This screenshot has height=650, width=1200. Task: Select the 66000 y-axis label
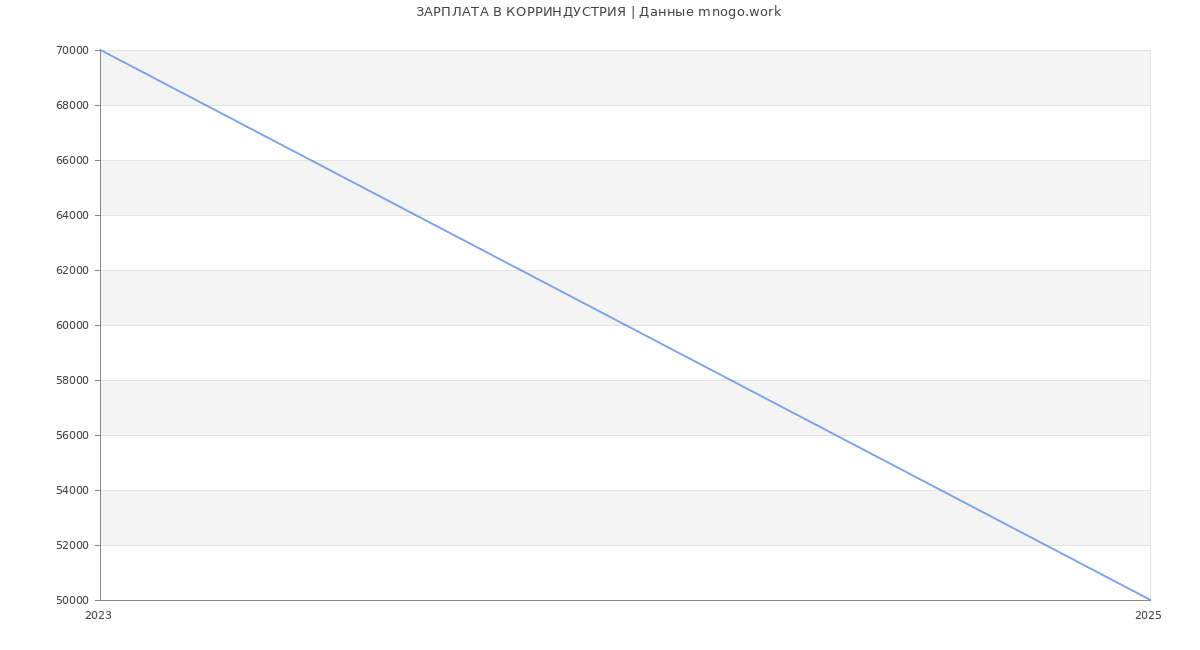coord(72,160)
